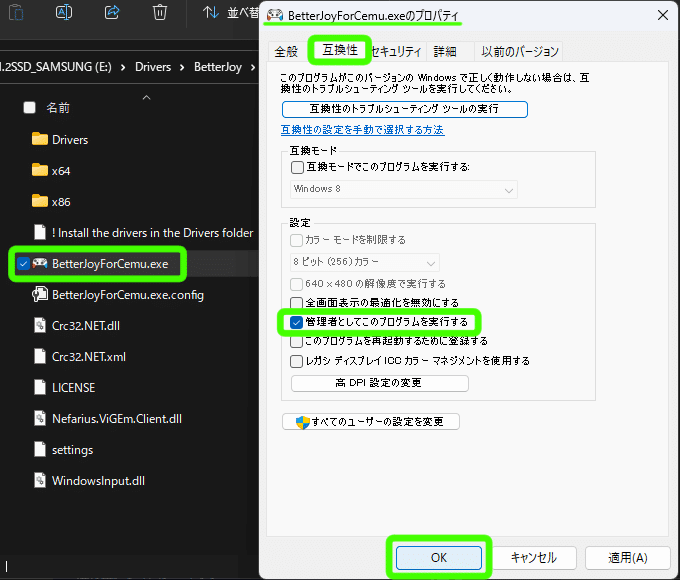Click the settings file icon
Image resolution: width=680 pixels, height=580 pixels.
pos(40,449)
